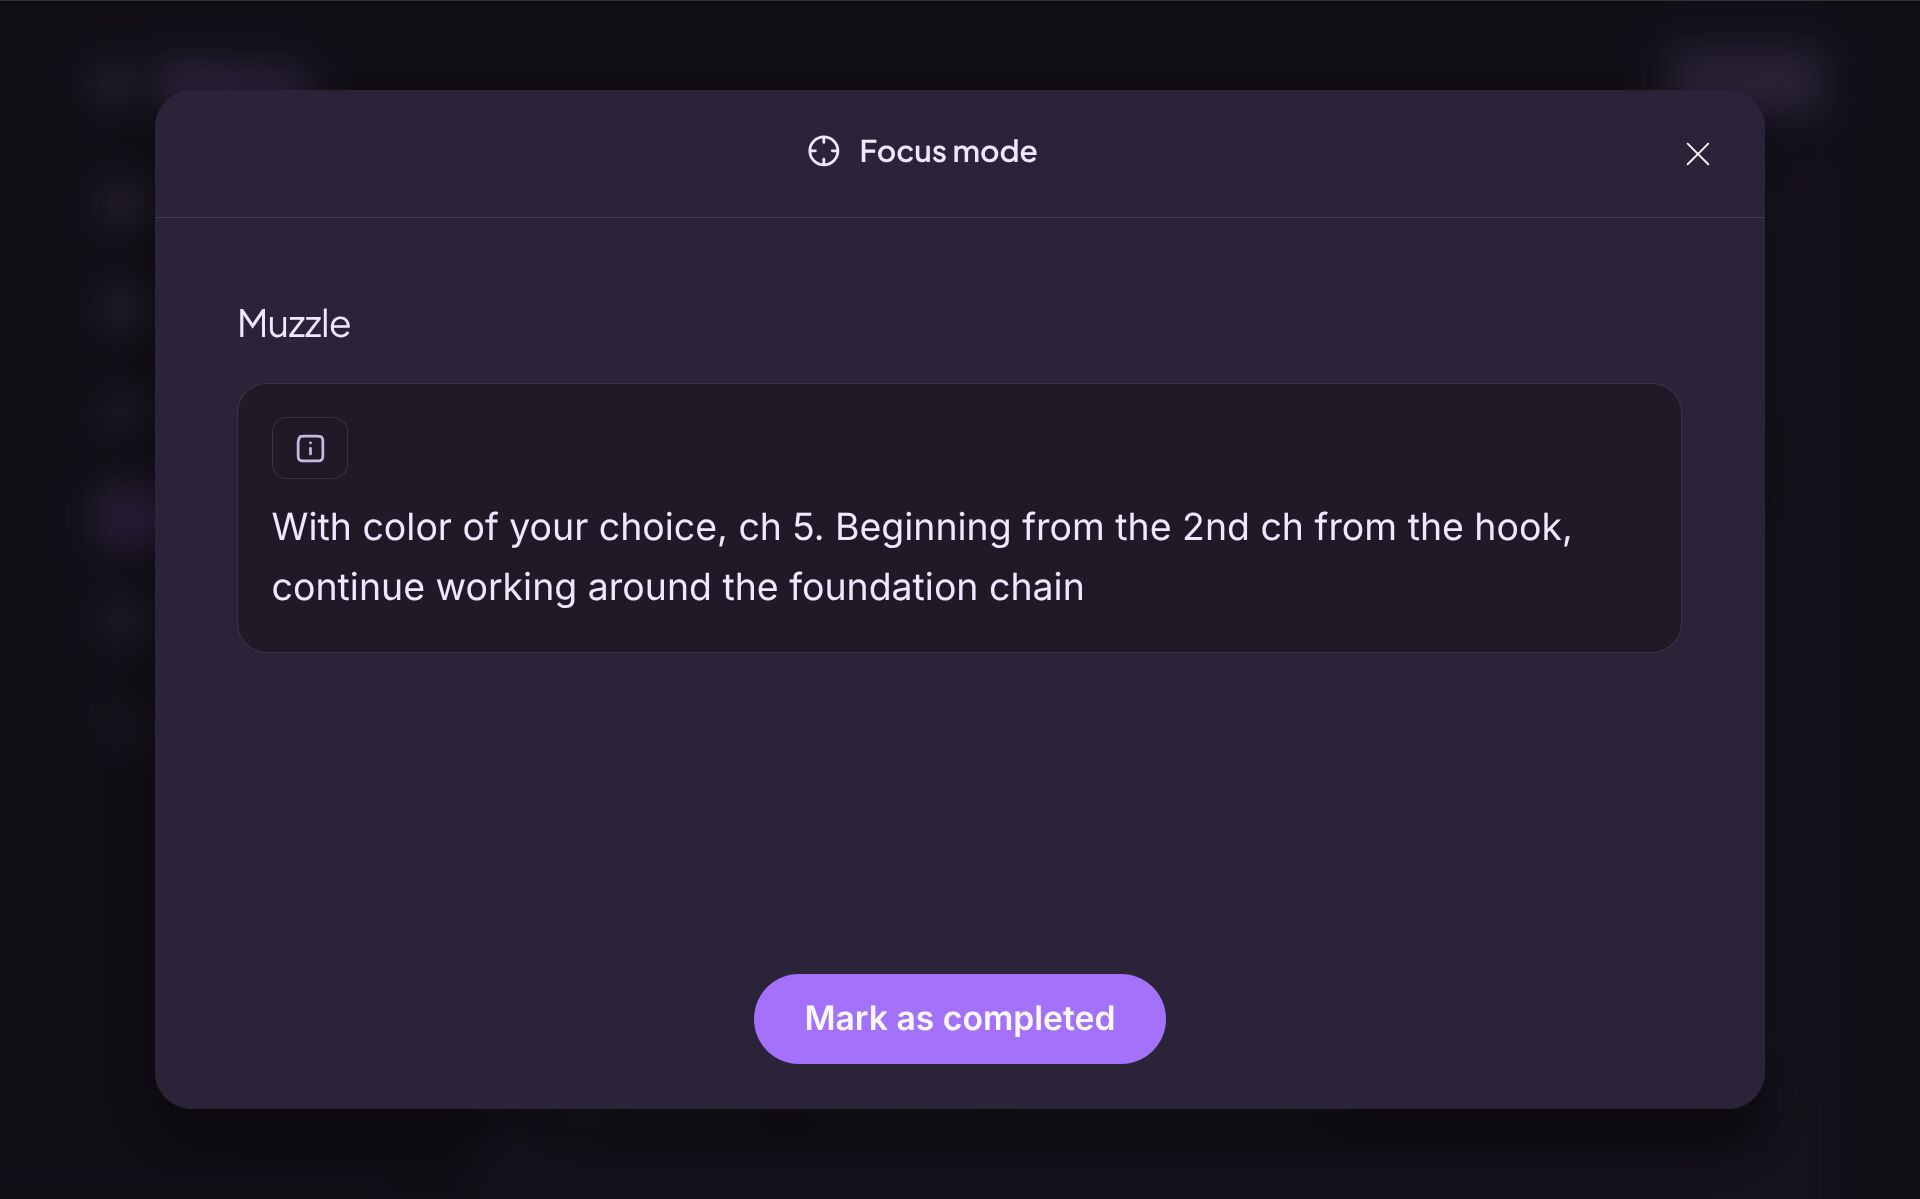Select the Muzzle section heading
This screenshot has height=1199, width=1920.
[x=294, y=324]
